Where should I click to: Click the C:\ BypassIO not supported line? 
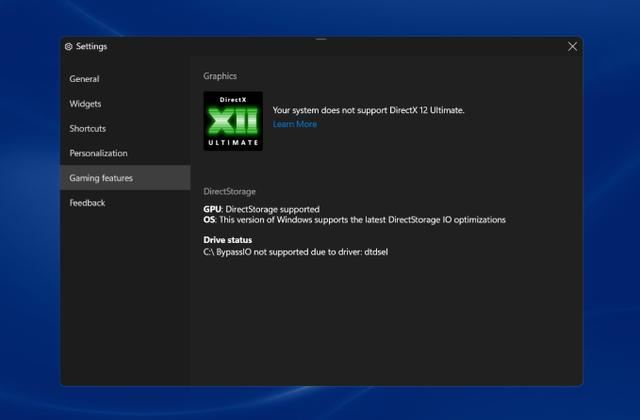(x=294, y=252)
